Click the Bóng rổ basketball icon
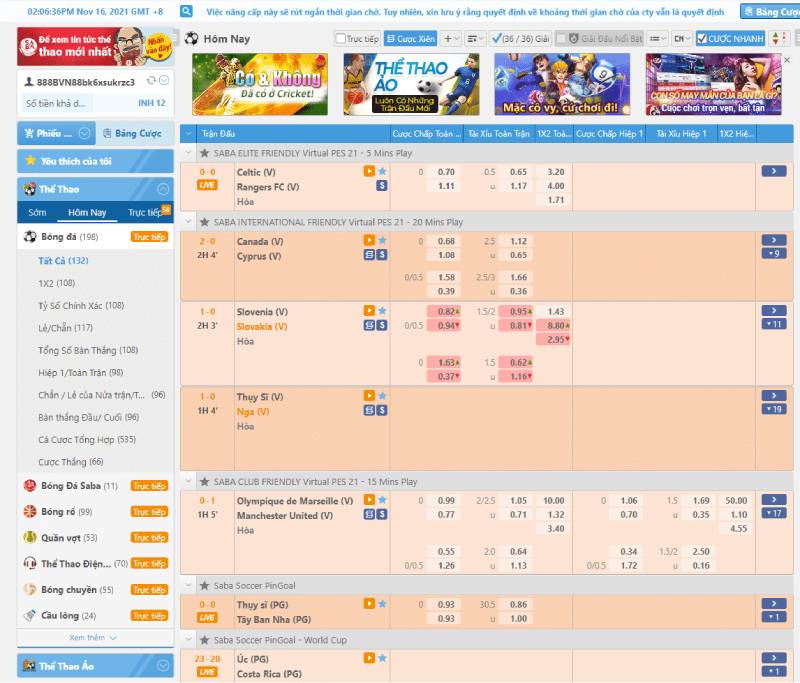Screen dimensions: 800x683 point(31,511)
